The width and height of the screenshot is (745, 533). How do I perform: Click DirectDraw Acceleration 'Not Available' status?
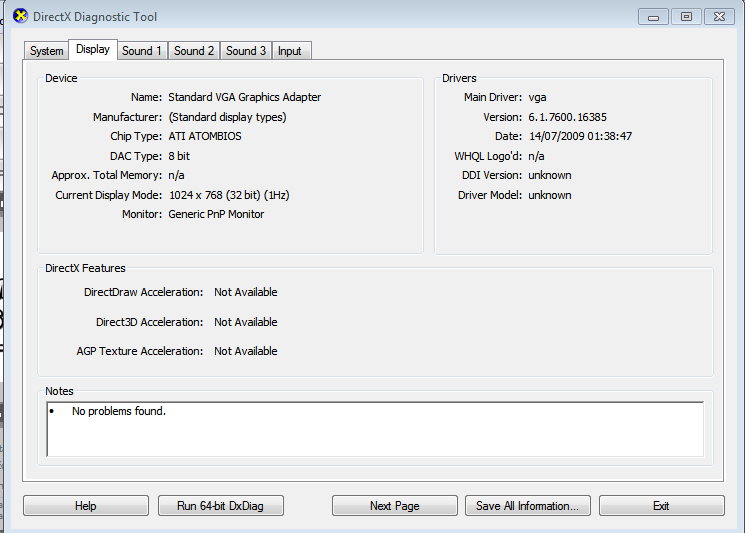246,292
